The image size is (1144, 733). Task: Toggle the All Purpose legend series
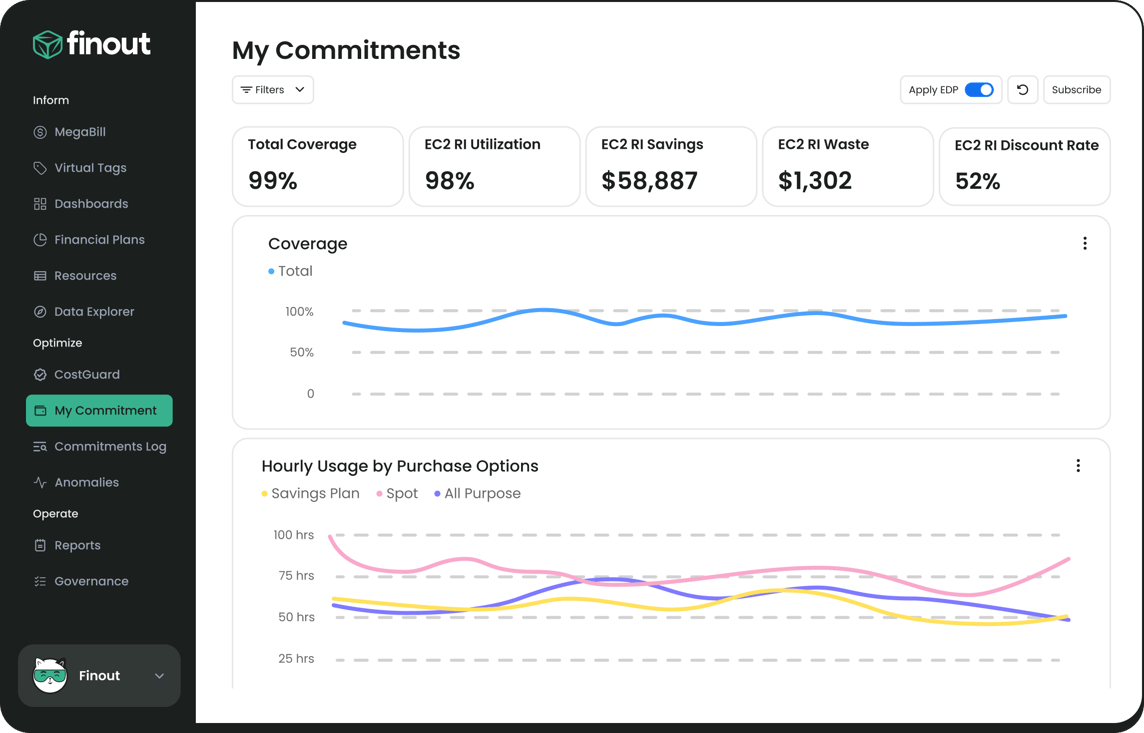[478, 494]
